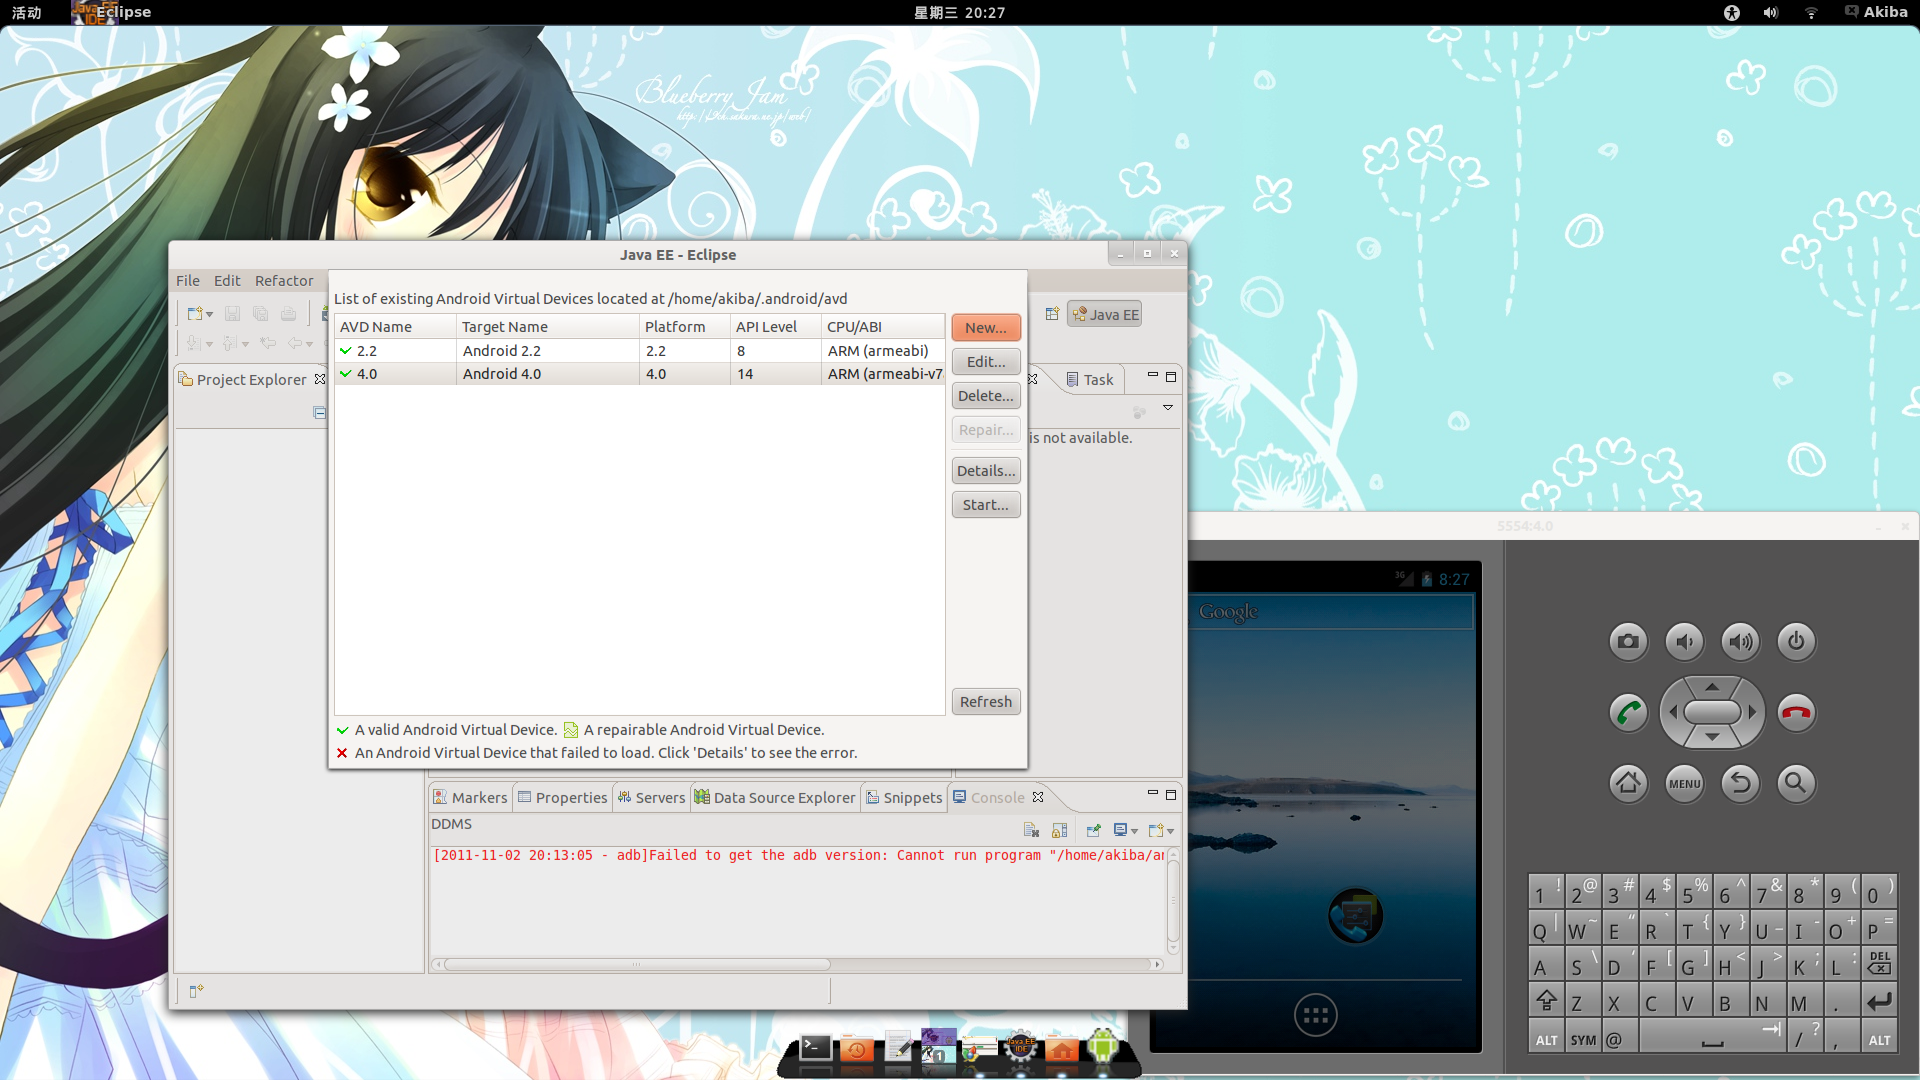Switch to the Servers tab
The image size is (1920, 1080).
point(651,797)
